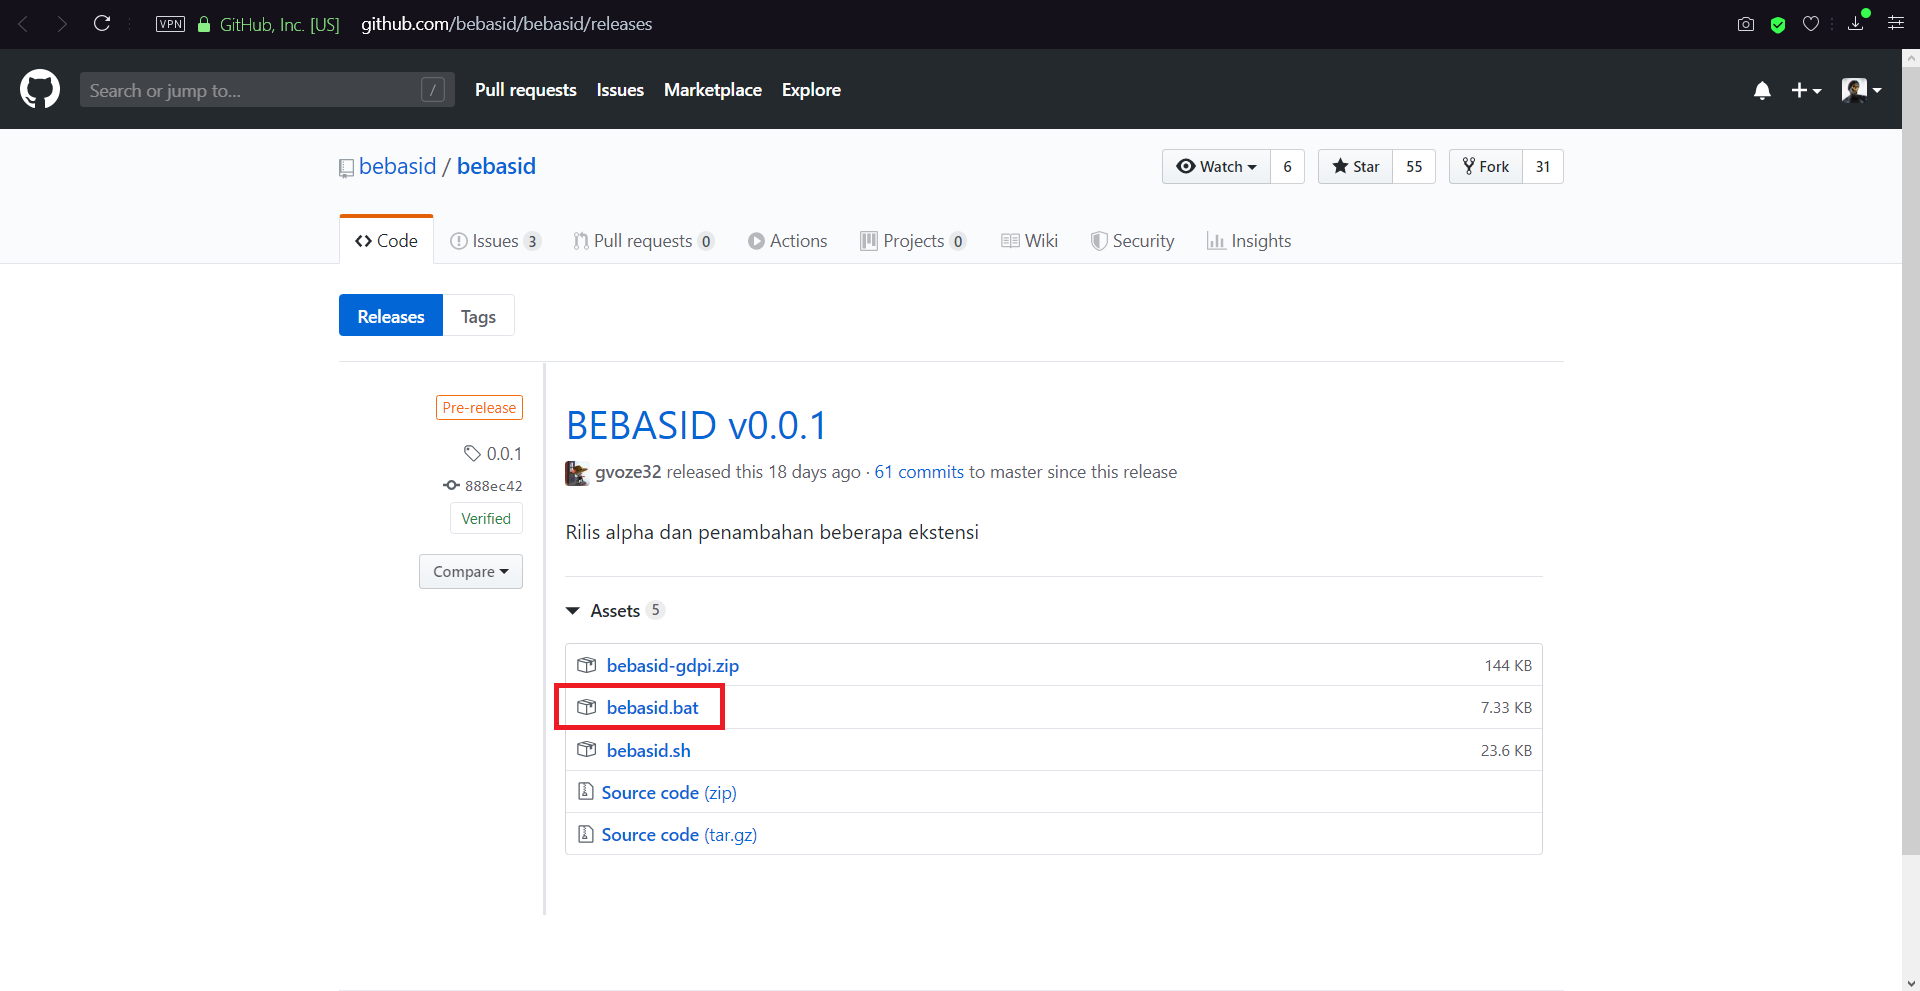The width and height of the screenshot is (1920, 991).
Task: Go back with browser back arrow
Action: [x=23, y=24]
